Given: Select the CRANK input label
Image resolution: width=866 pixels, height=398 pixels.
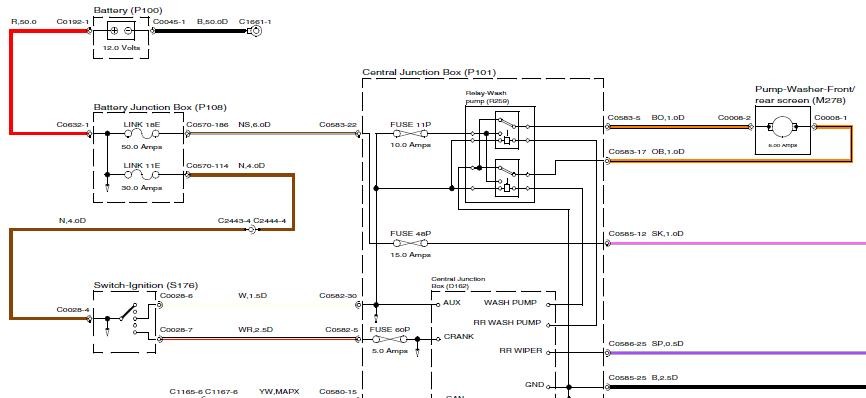Looking at the screenshot, I should 459,336.
